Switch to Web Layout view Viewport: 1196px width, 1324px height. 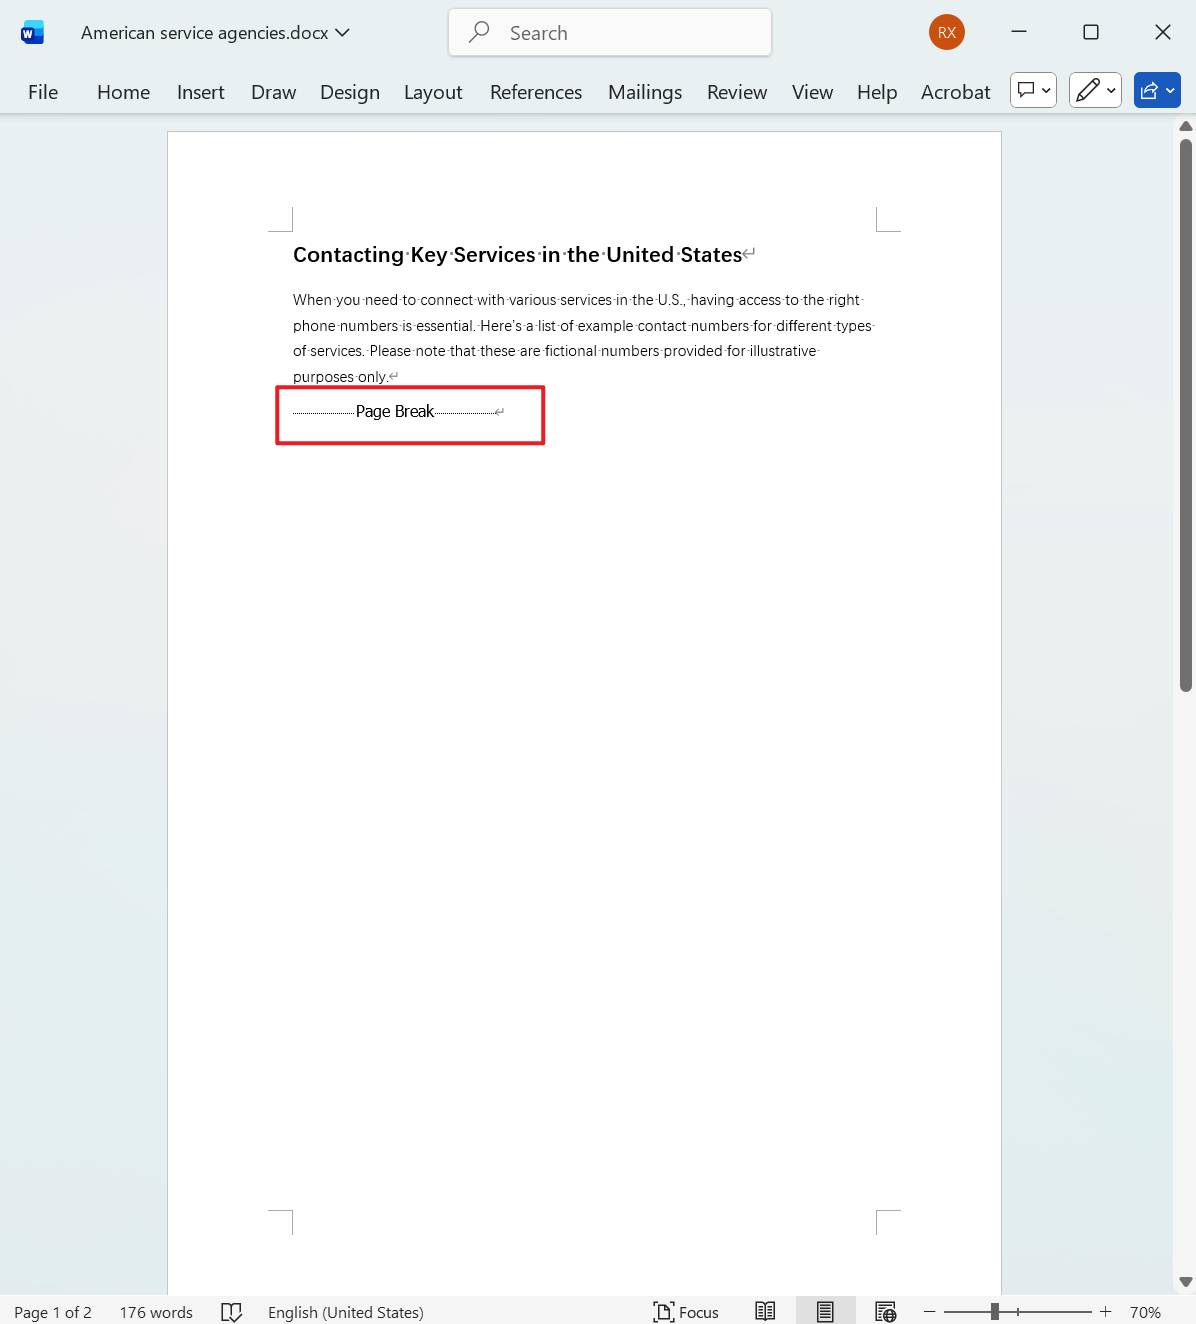[885, 1311]
